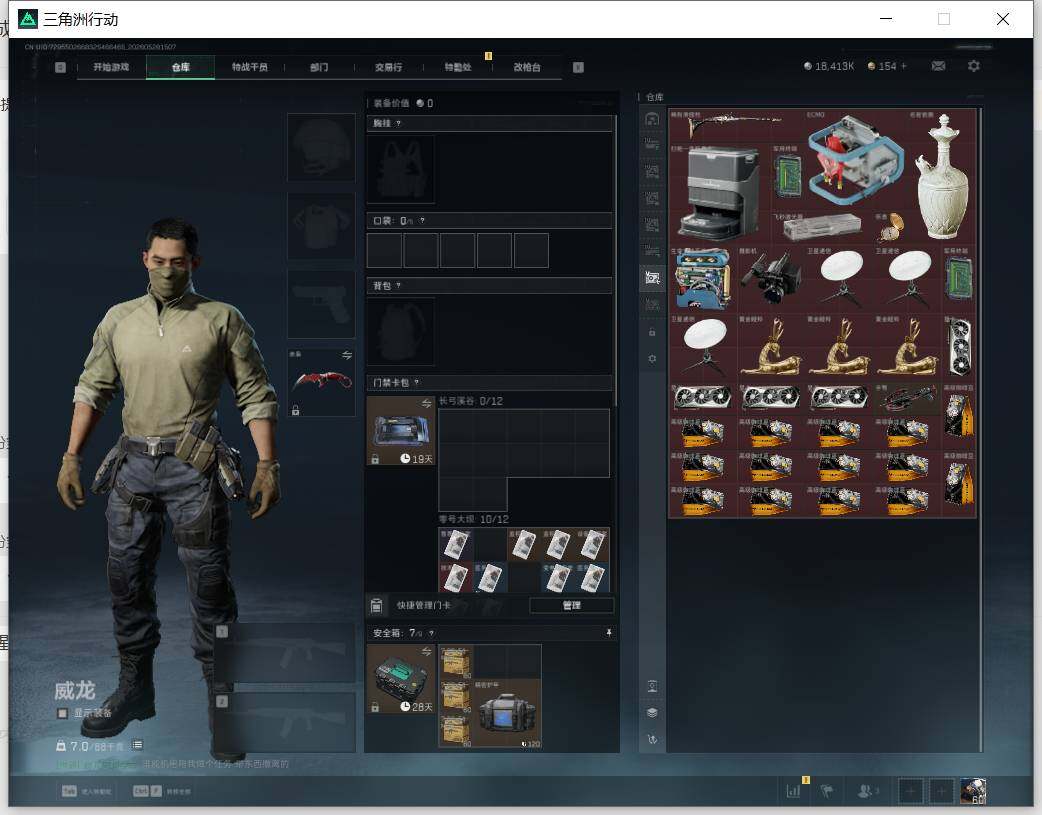The width and height of the screenshot is (1042, 815).
Task: Select the highlighted warehouse page sidebar icon
Action: [x=652, y=278]
